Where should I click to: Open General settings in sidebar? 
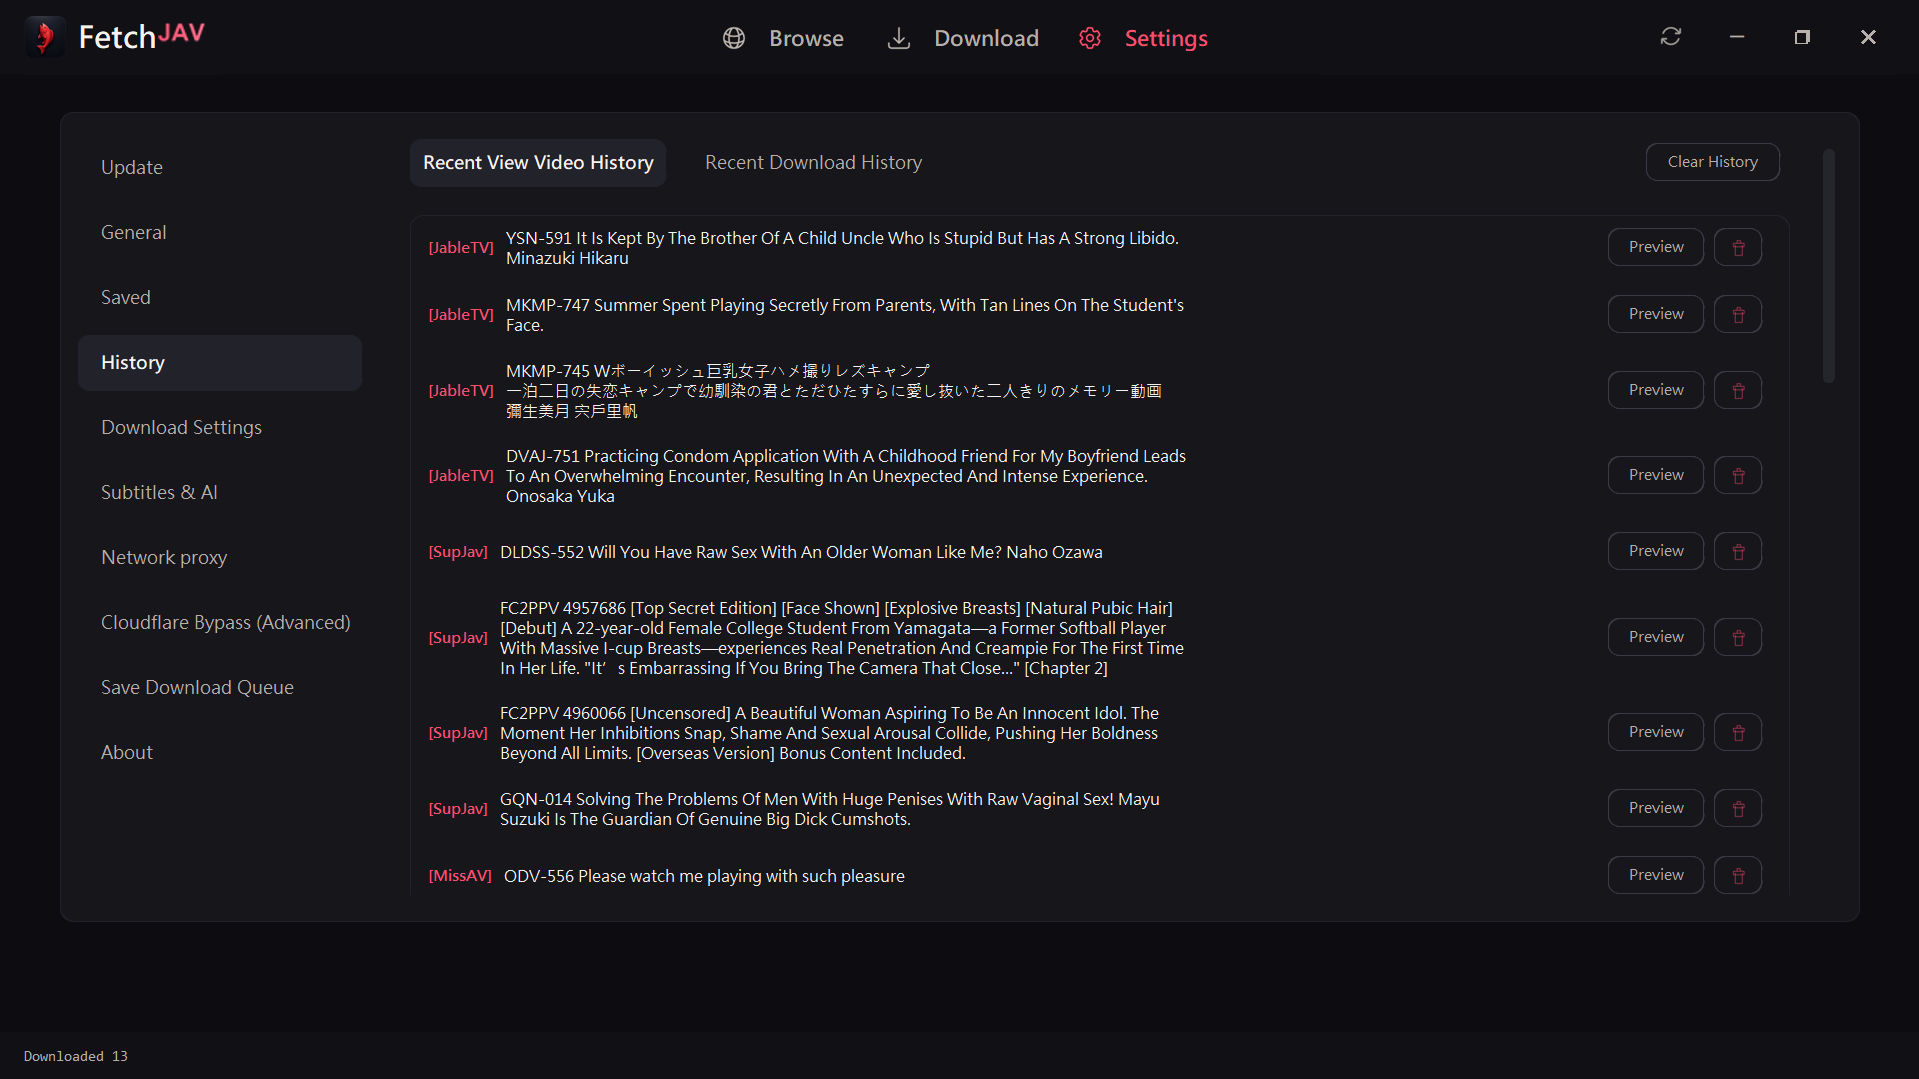(220, 232)
